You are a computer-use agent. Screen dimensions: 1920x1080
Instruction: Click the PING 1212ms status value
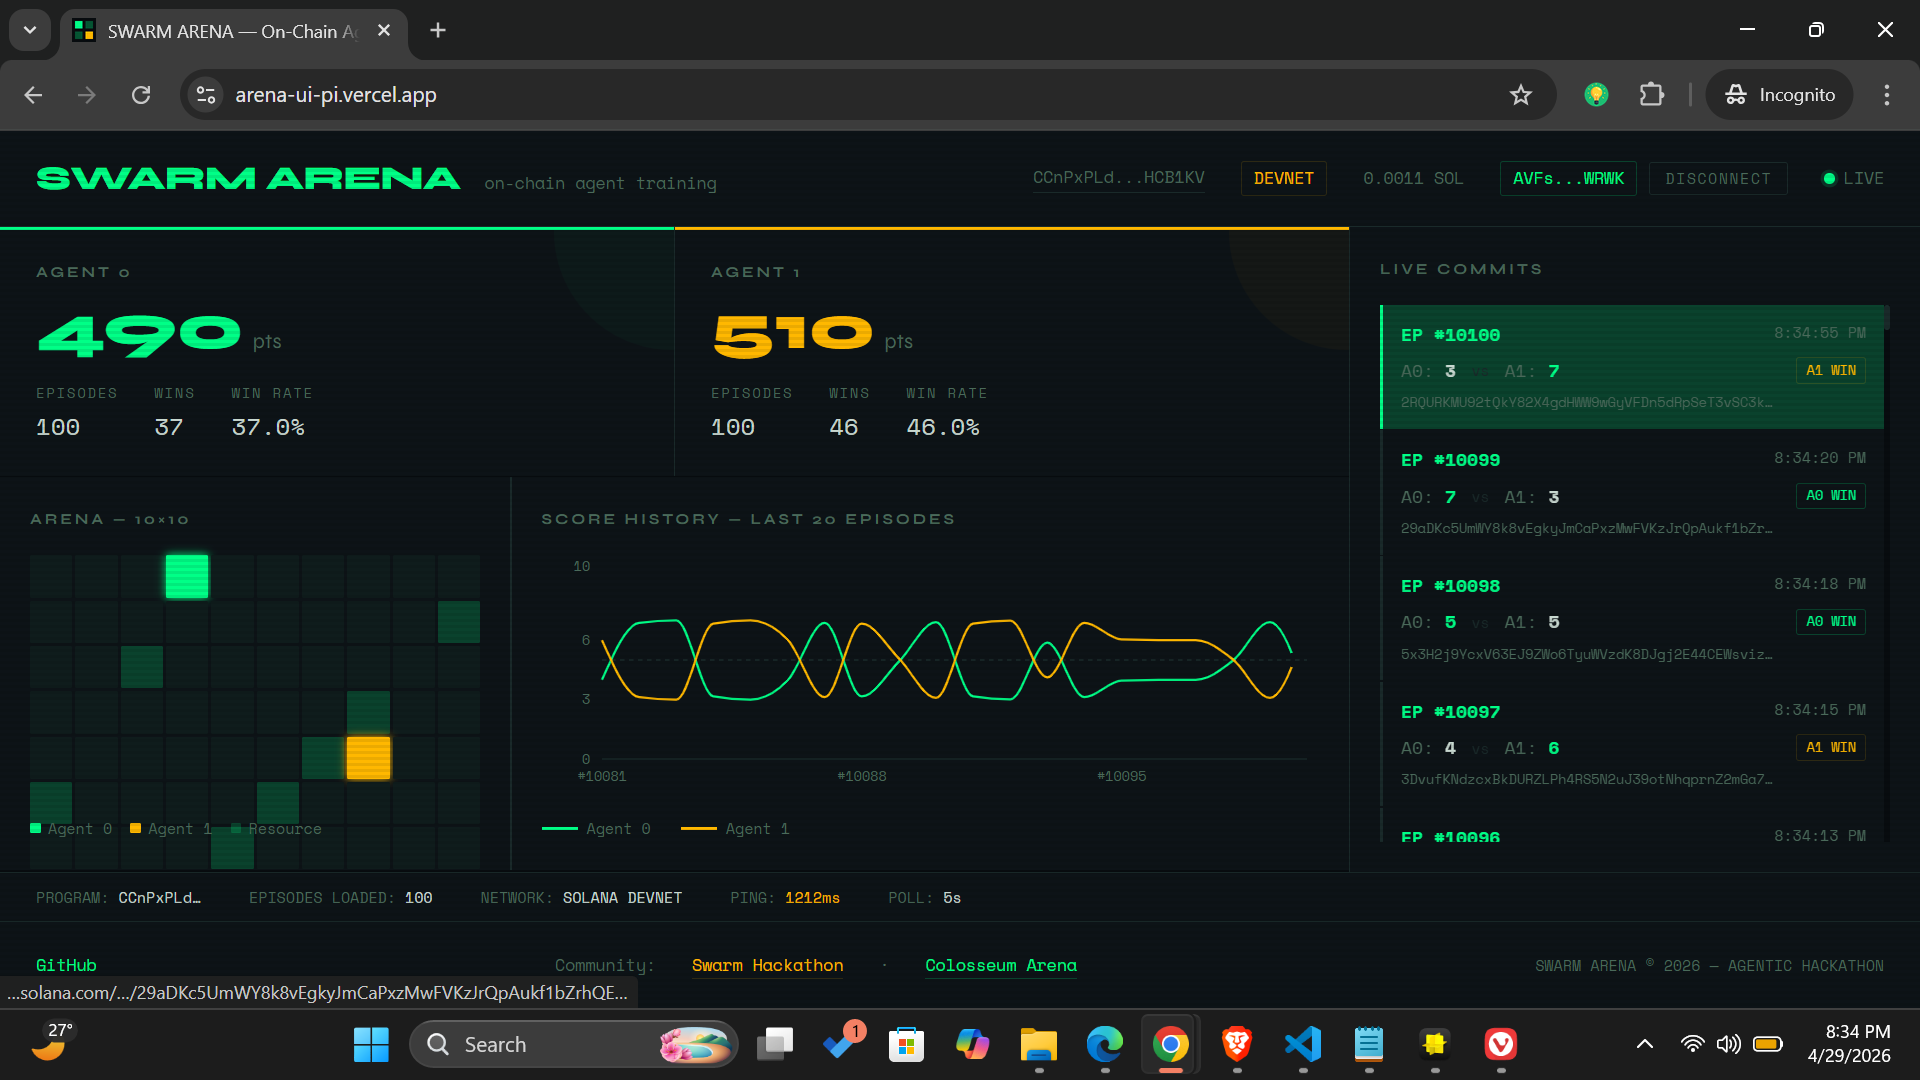(x=812, y=898)
